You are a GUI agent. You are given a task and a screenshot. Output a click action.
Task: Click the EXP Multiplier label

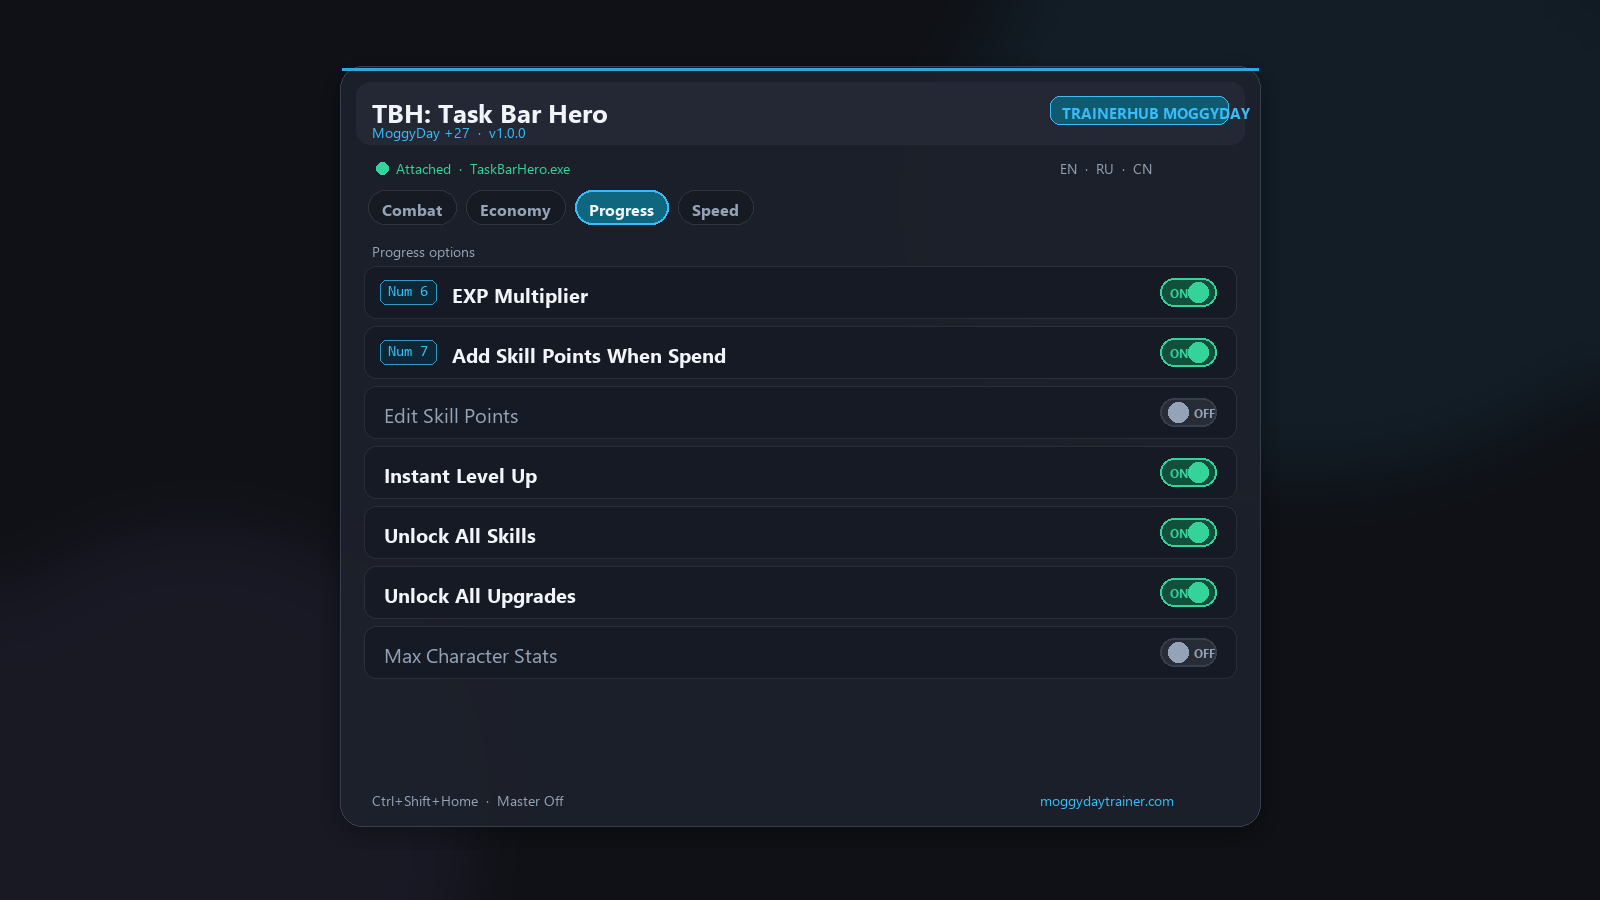[520, 296]
